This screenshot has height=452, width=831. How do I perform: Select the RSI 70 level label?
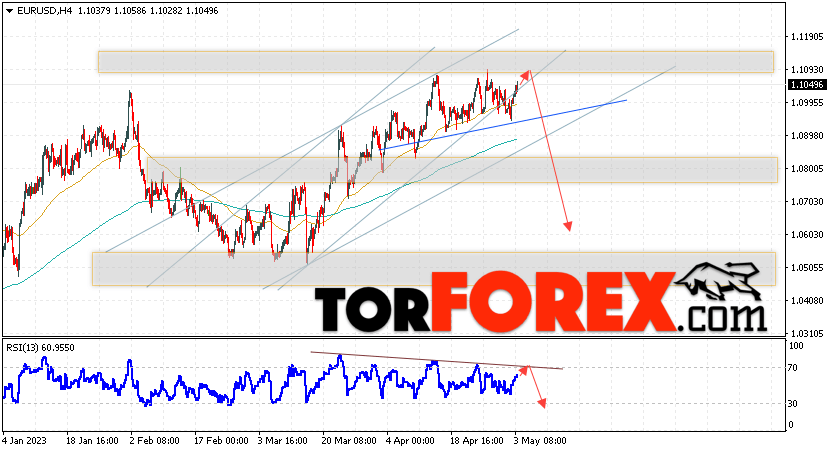pos(793,368)
